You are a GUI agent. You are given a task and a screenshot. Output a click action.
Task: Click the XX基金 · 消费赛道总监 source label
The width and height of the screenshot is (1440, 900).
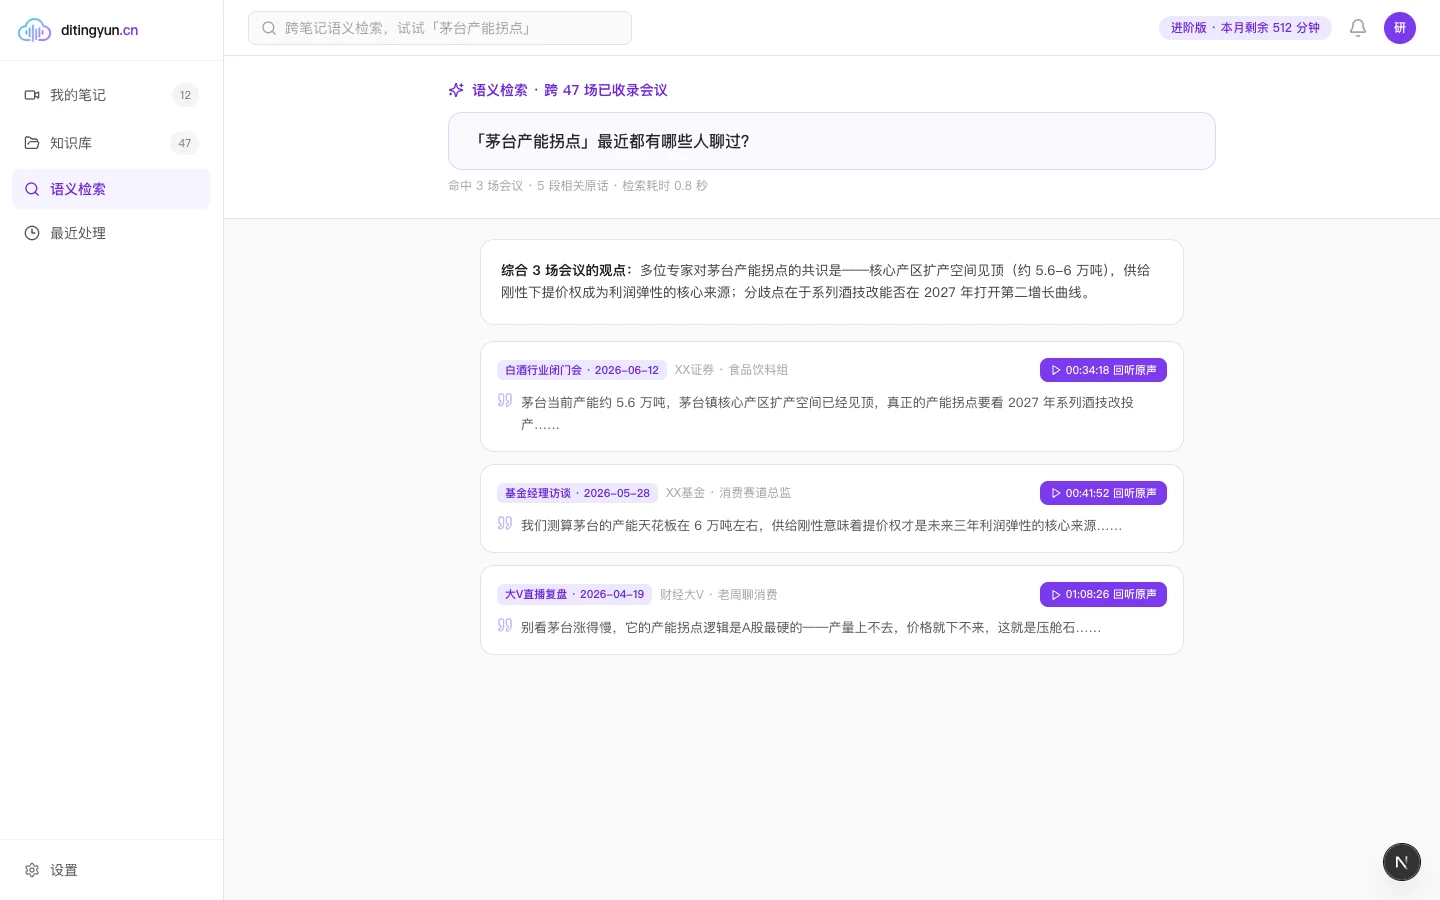[728, 493]
